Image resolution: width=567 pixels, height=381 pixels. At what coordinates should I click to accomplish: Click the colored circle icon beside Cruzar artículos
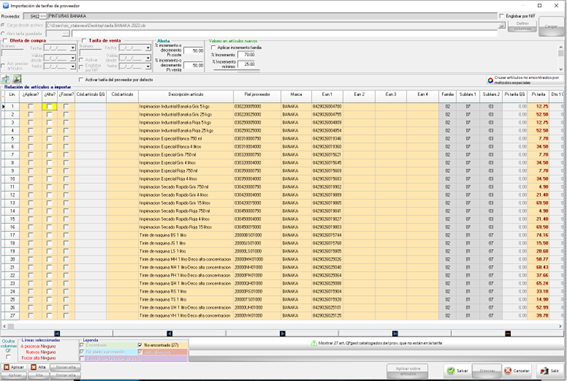[x=490, y=80]
